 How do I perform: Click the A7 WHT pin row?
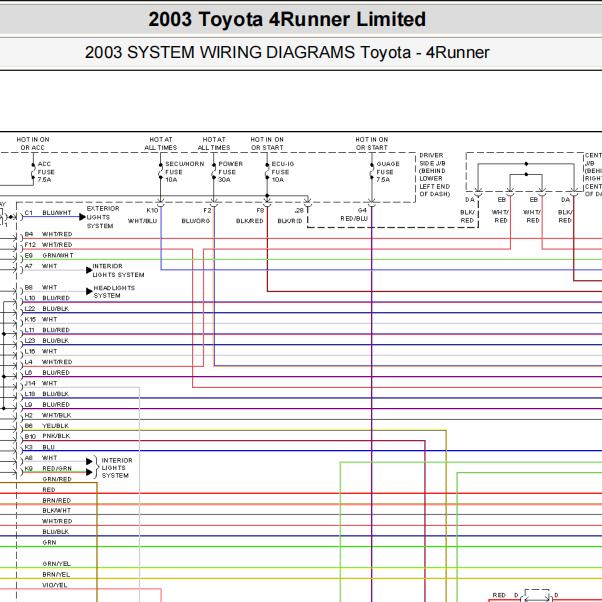coord(41,266)
